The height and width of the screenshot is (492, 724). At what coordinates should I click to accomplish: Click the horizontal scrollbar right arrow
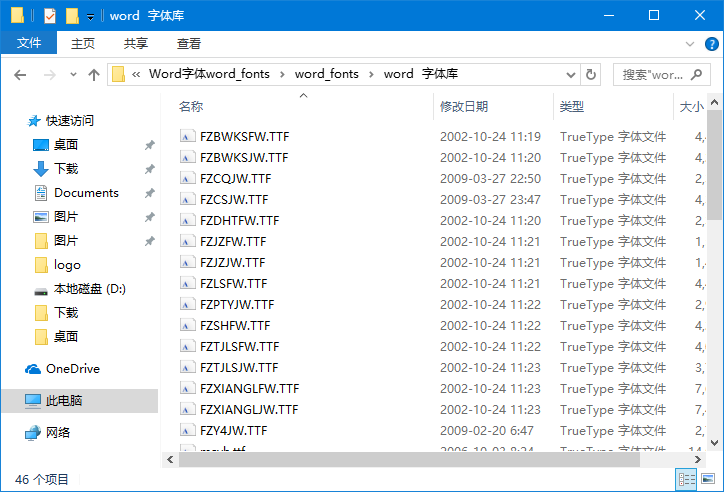coord(697,460)
